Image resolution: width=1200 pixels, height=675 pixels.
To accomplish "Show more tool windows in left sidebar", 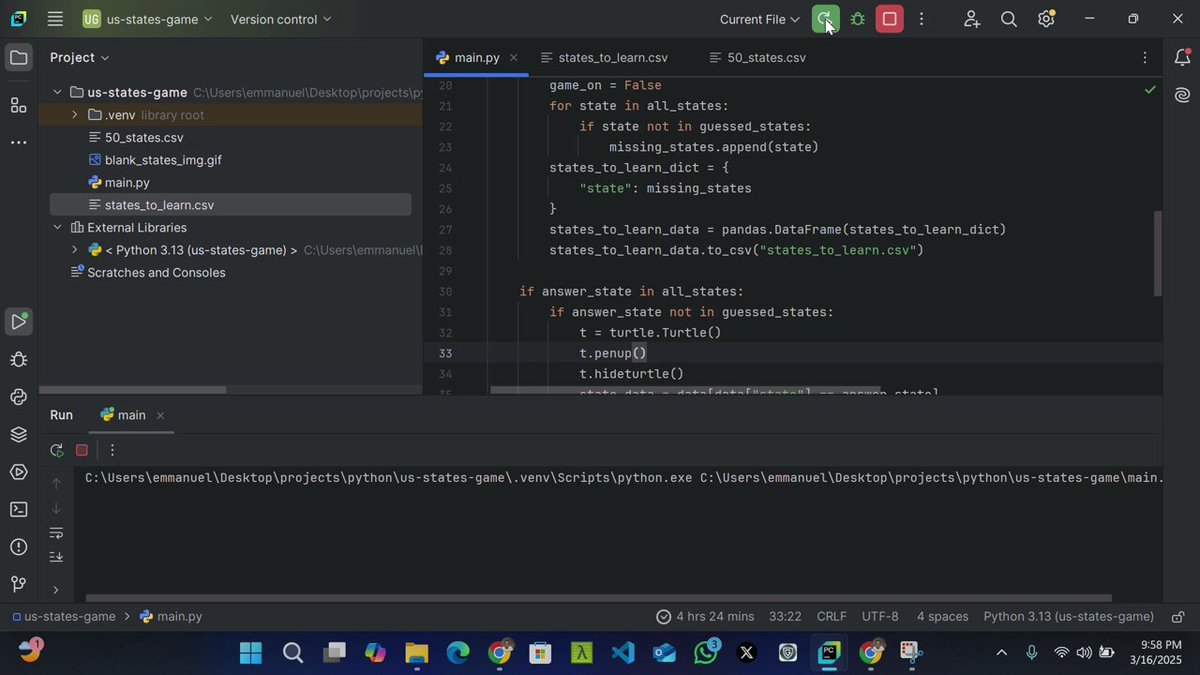I will [x=18, y=143].
